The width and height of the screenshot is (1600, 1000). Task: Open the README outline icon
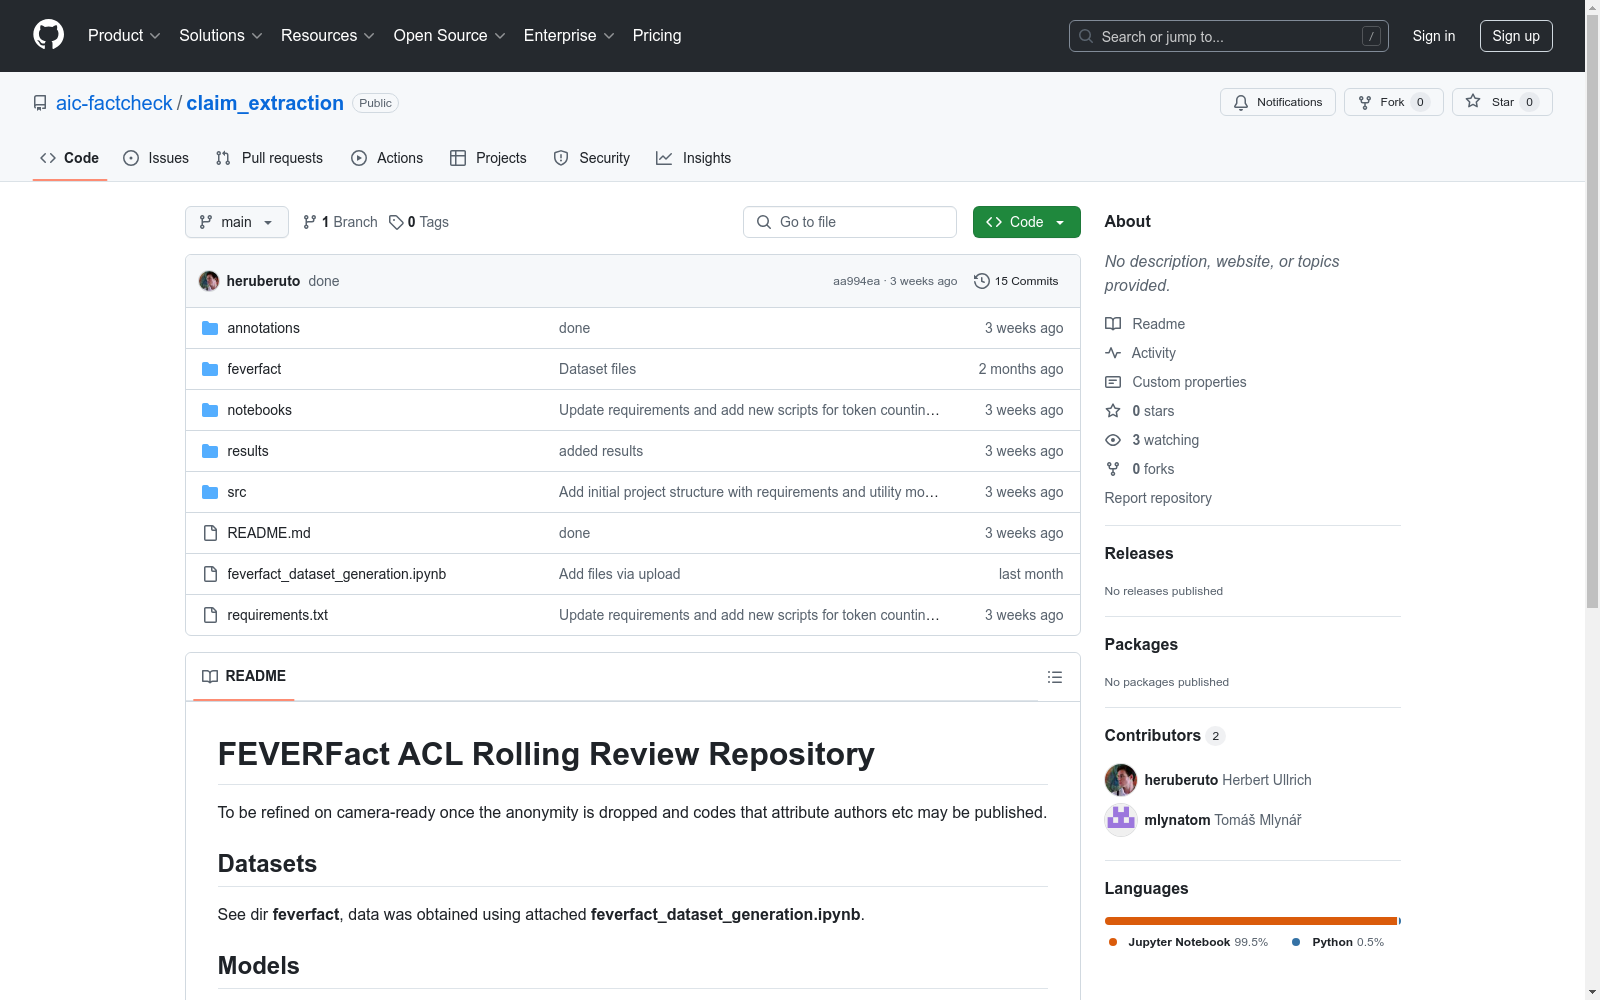pyautogui.click(x=1054, y=677)
